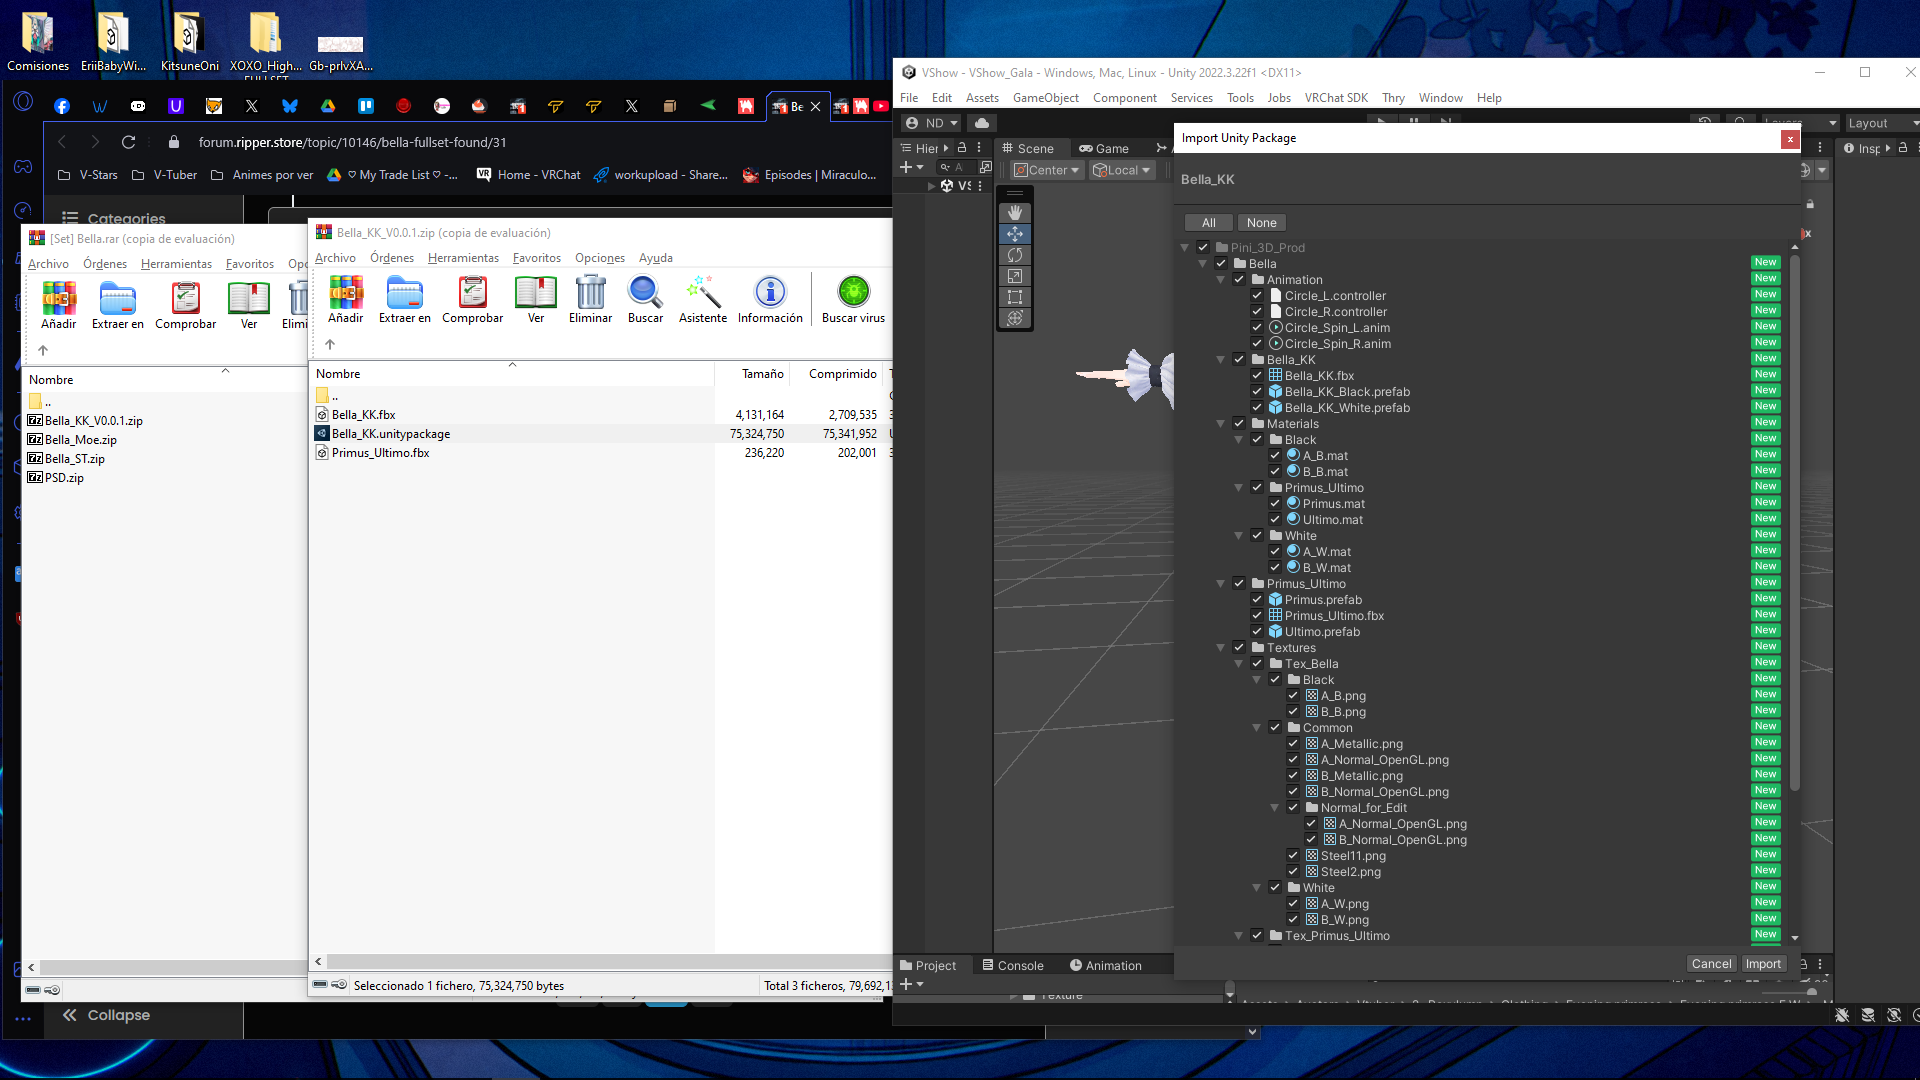Open the VRChat SDK menu
Viewport: 1920px width, 1080px height.
tap(1336, 98)
